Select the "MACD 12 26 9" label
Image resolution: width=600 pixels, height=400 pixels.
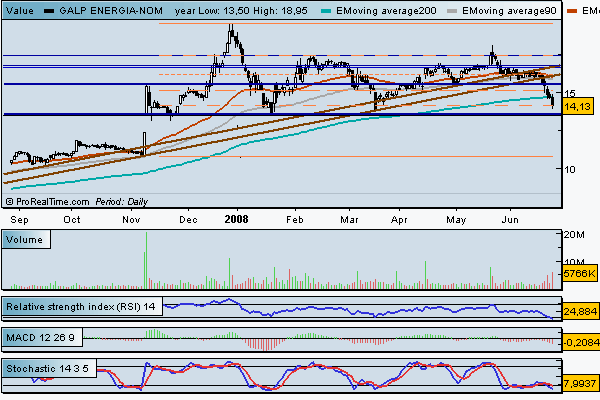[41, 338]
